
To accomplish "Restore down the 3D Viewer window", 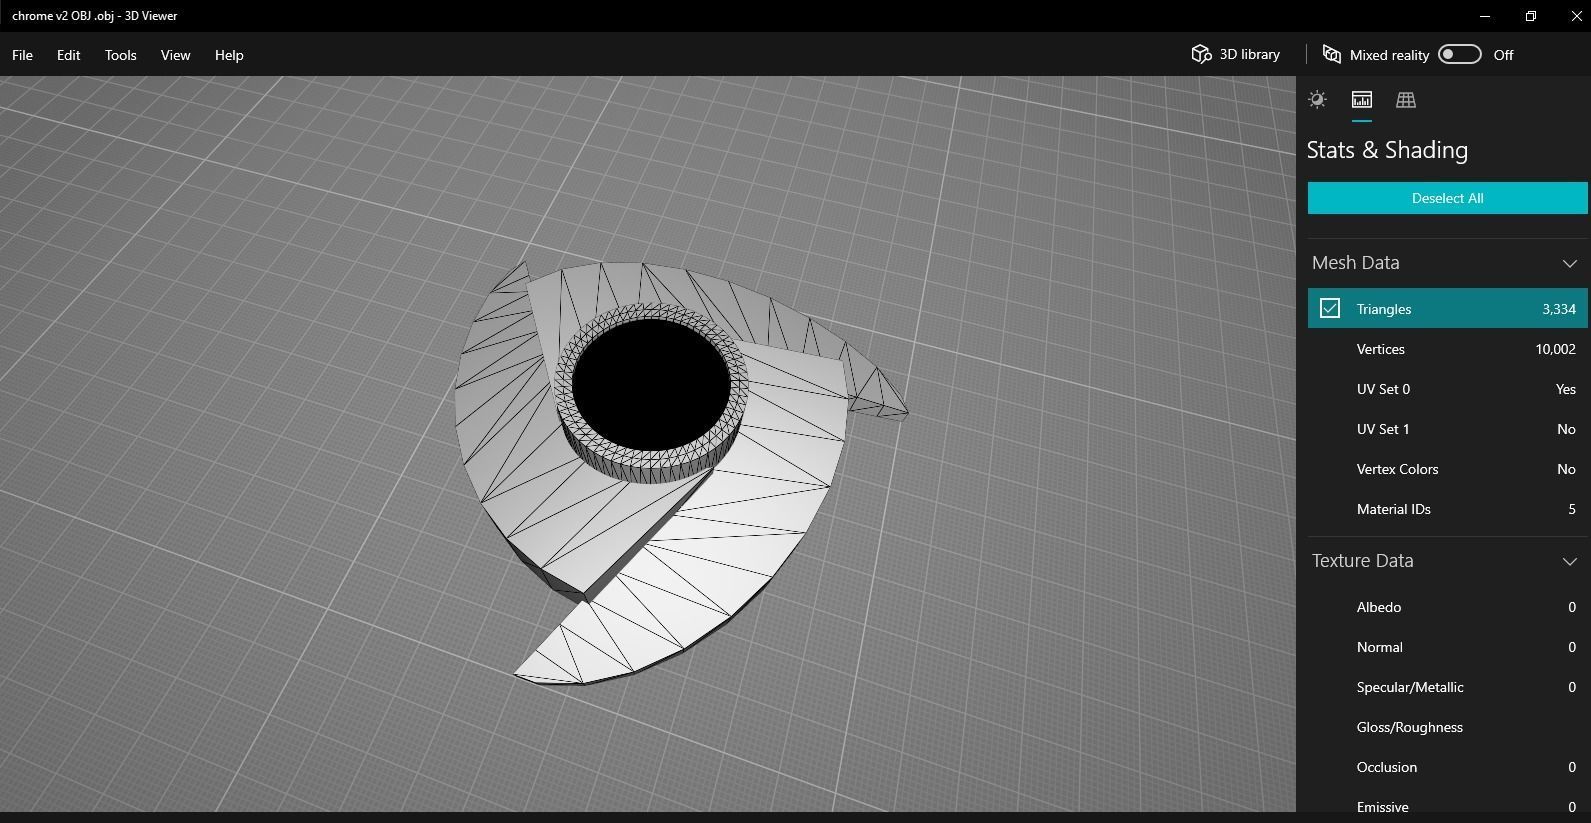I will point(1530,16).
